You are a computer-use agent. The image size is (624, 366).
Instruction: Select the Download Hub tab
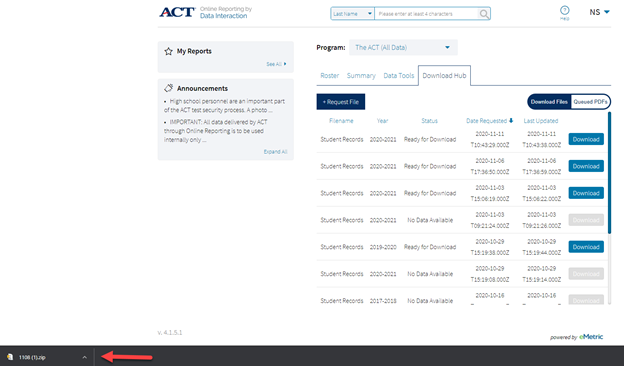(x=444, y=76)
